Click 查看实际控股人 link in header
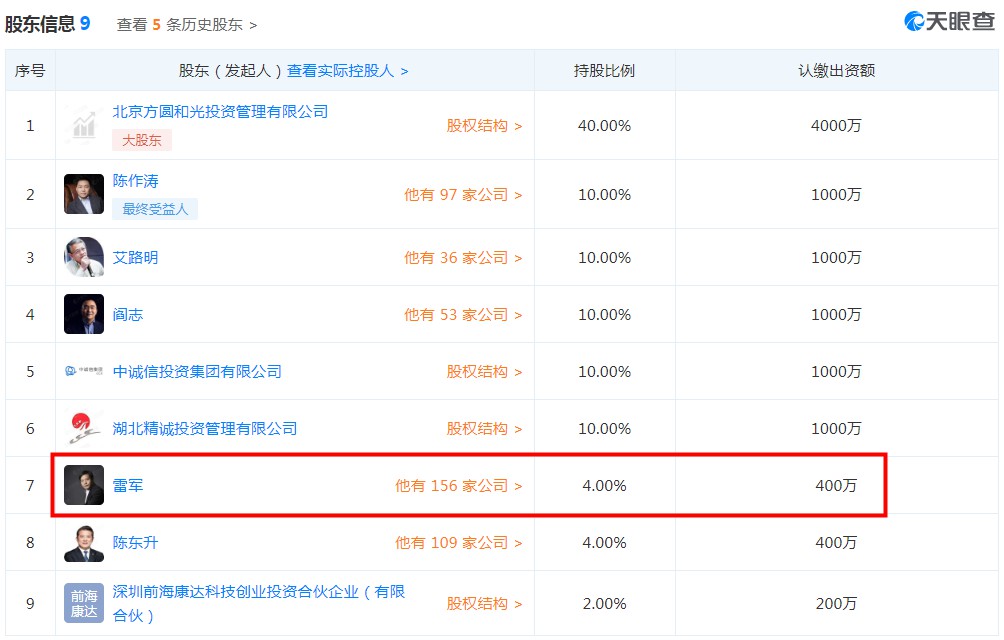The height and width of the screenshot is (640, 1004). pyautogui.click(x=348, y=70)
